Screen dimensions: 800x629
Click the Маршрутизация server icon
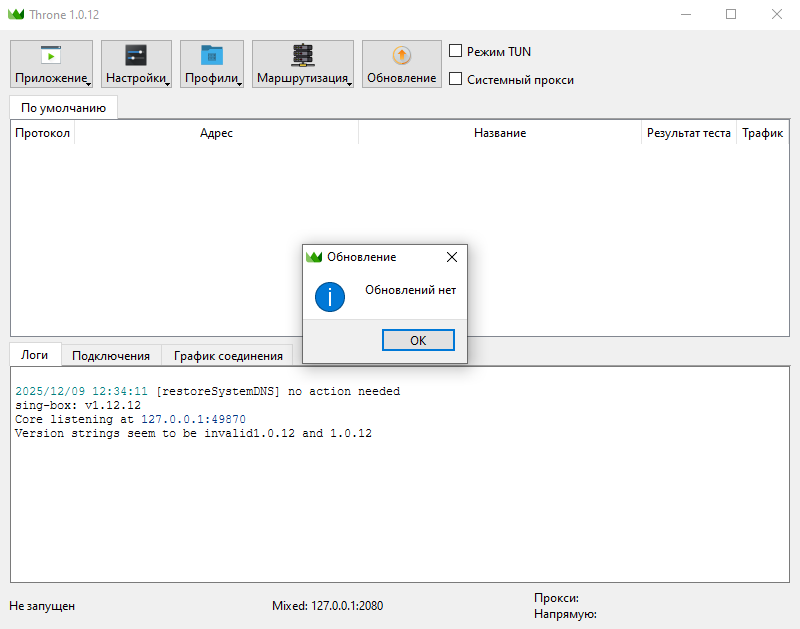302,55
